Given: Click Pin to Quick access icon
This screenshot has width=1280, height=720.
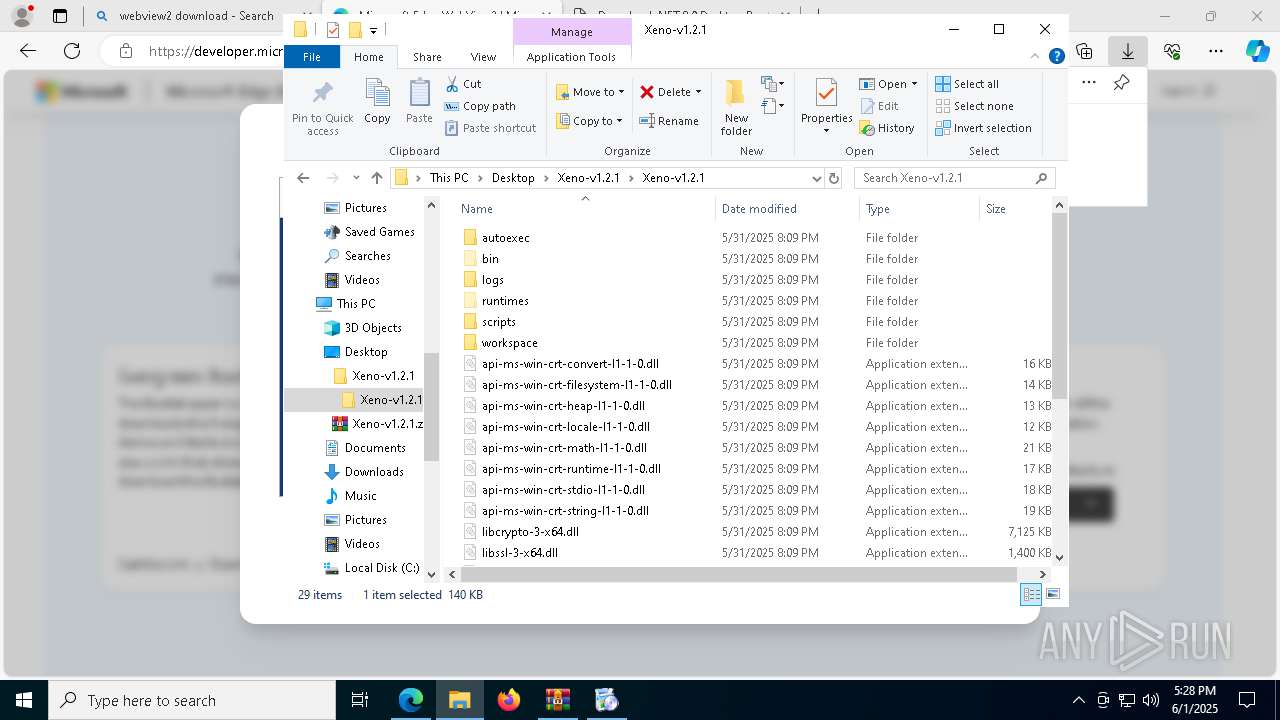Looking at the screenshot, I should tap(322, 107).
